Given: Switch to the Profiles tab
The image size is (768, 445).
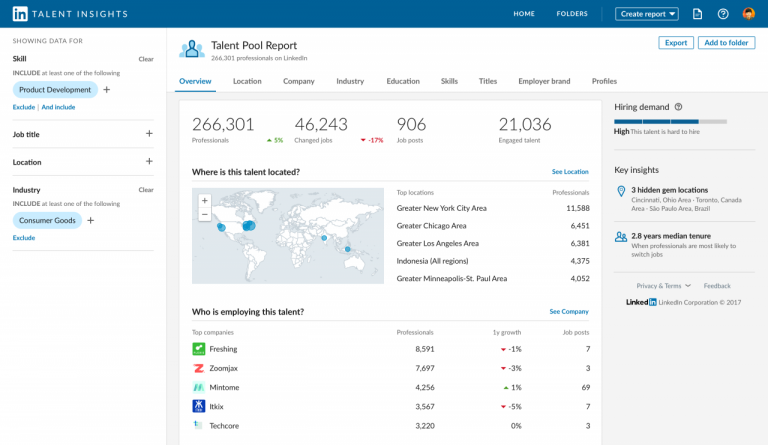Looking at the screenshot, I should (604, 81).
